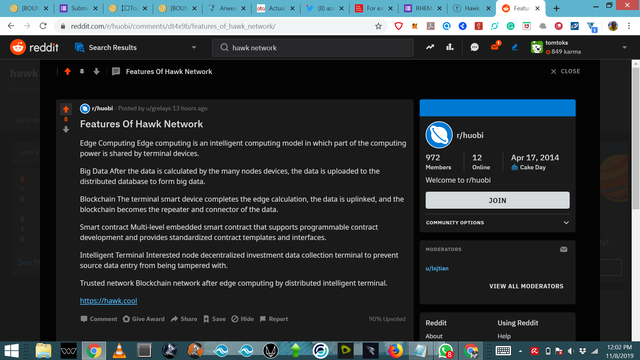
Task: Share the post
Action: coord(184,319)
